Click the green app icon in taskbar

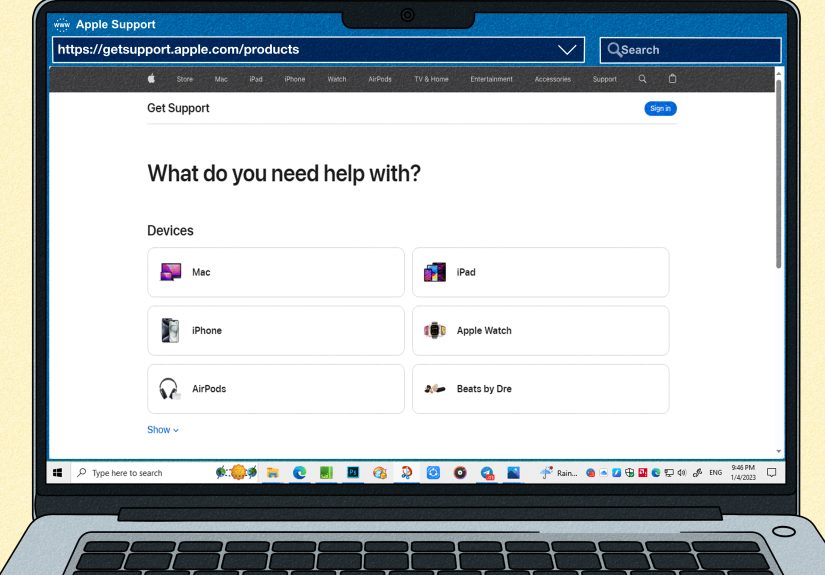326,473
